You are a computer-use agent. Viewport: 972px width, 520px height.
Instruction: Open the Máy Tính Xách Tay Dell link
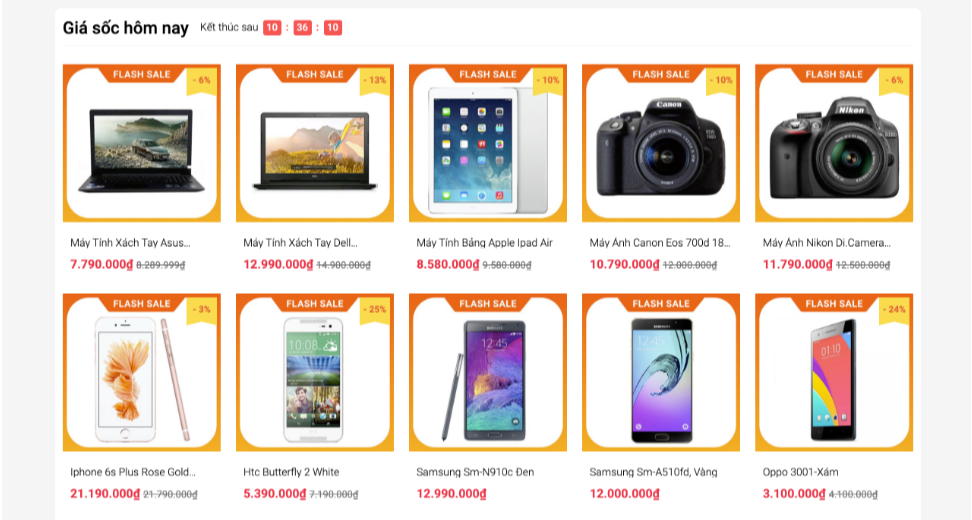(300, 243)
